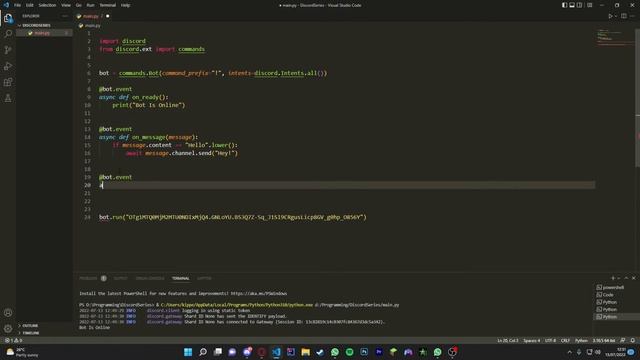
Task: Click the Spaces: 4 indentation setting
Action: tap(531, 340)
